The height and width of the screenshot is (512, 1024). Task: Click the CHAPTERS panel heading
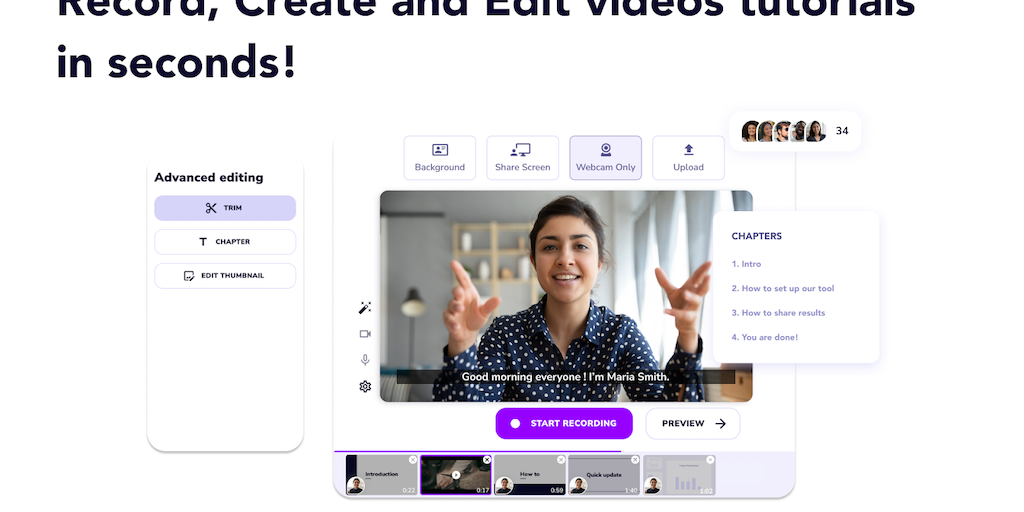tap(756, 236)
